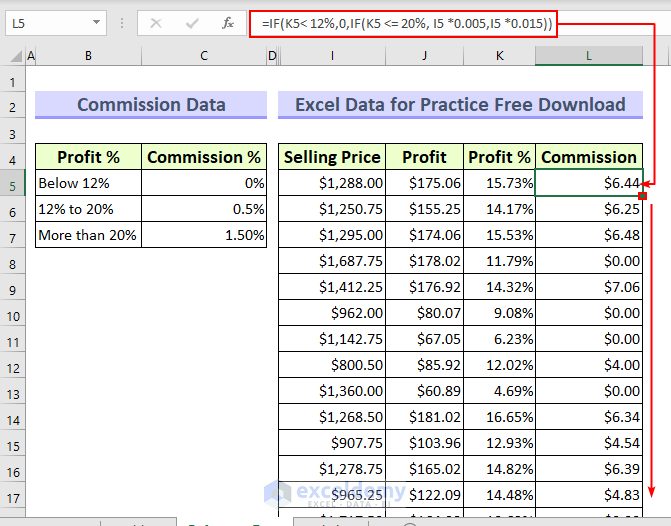Image resolution: width=671 pixels, height=526 pixels.
Task: Click the Enter checkmark icon in formula bar
Action: pyautogui.click(x=191, y=23)
